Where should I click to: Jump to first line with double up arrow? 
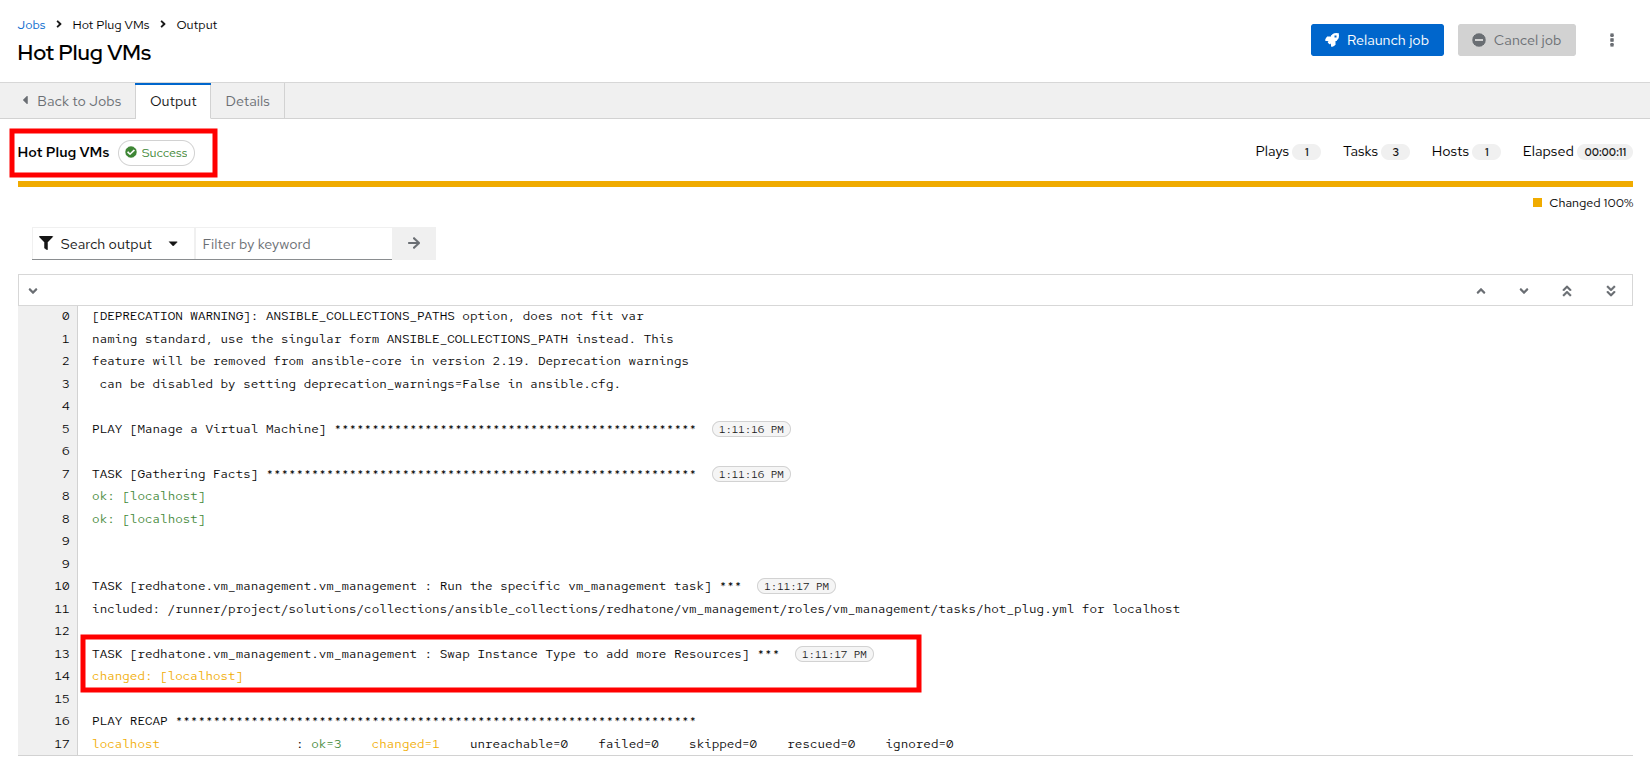[1566, 291]
